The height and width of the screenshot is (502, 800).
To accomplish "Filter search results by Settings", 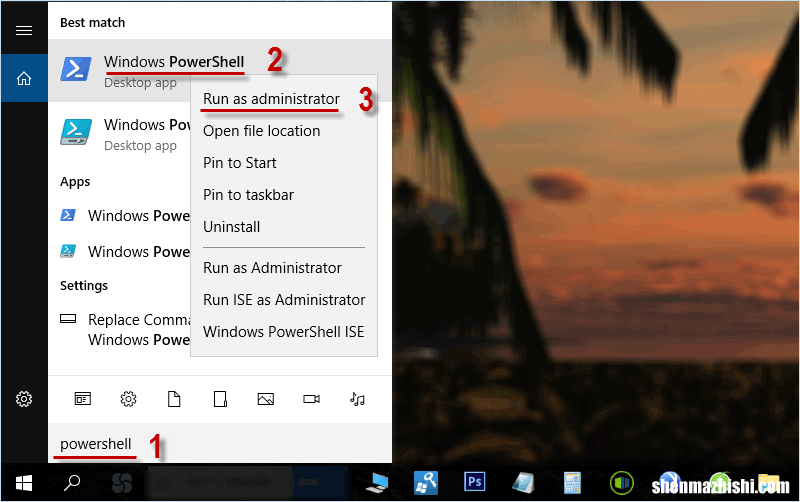I will 128,398.
